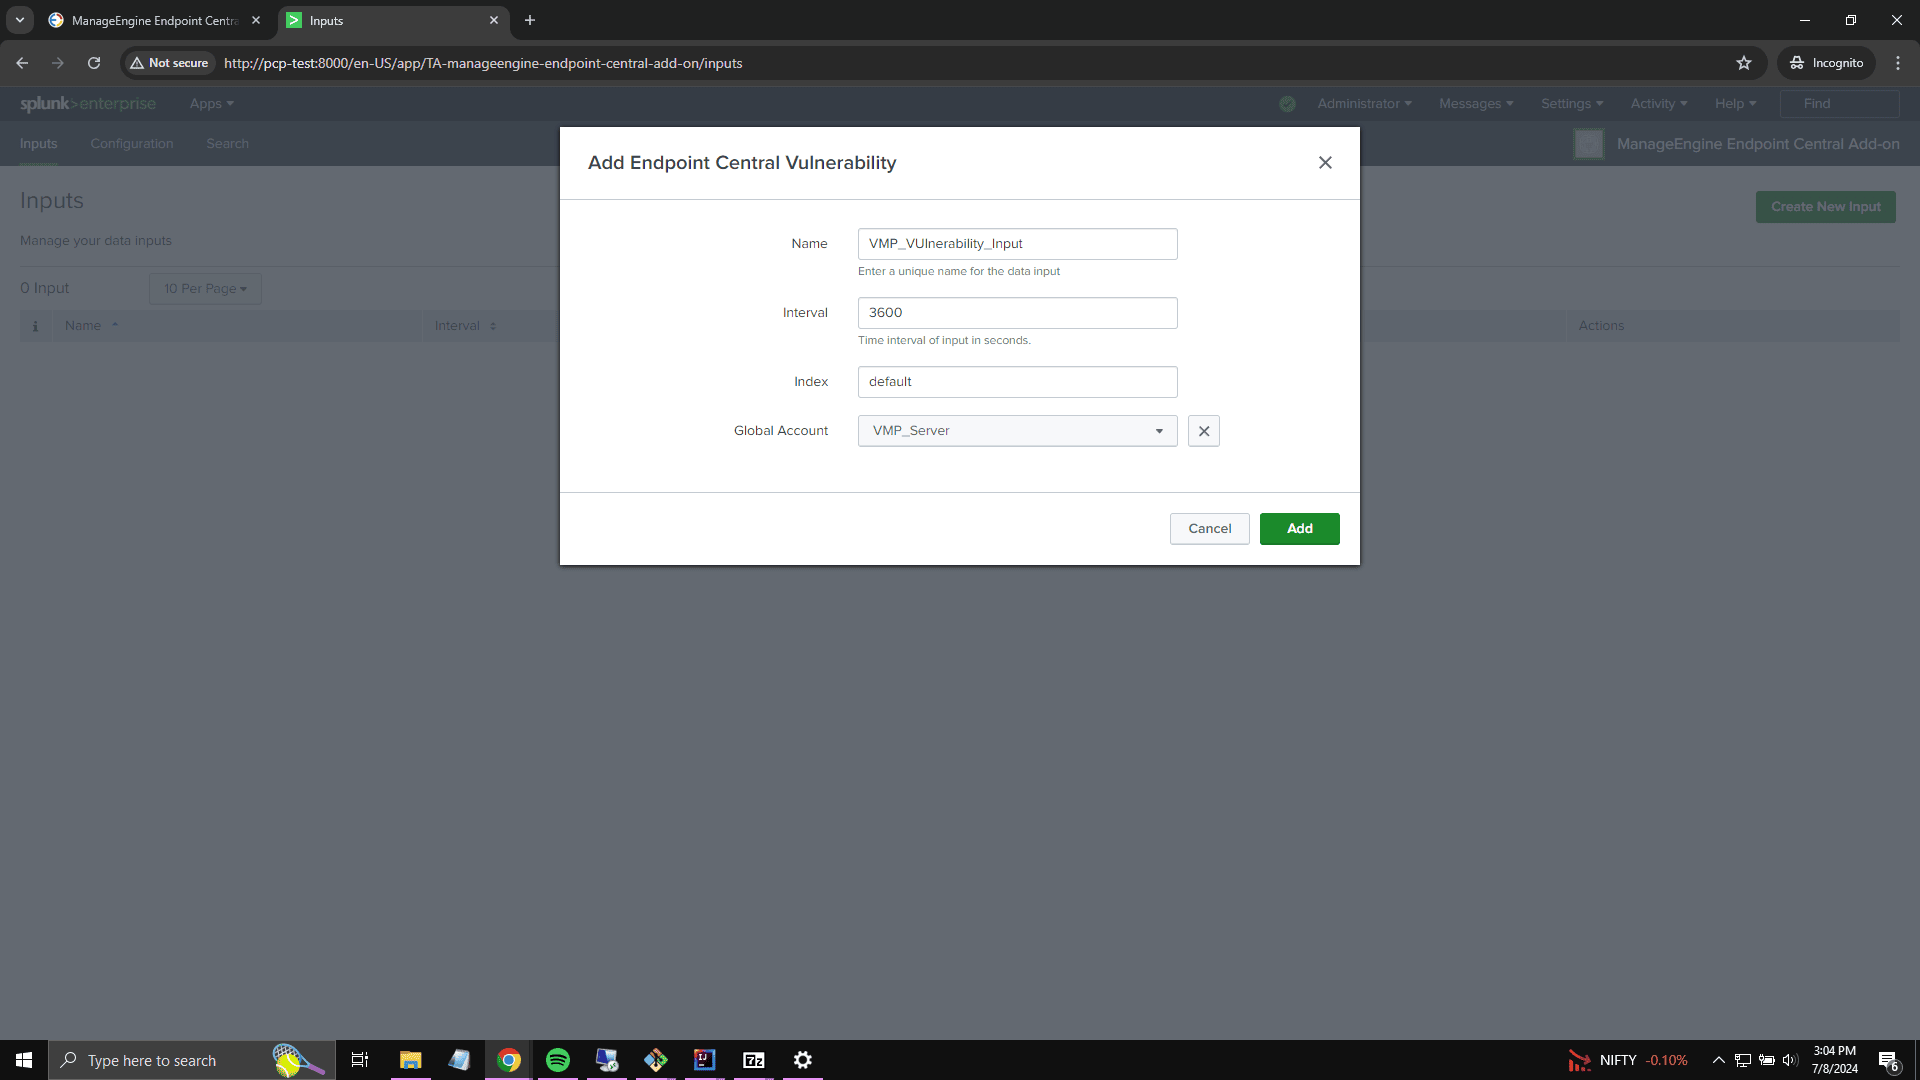Viewport: 1920px width, 1080px height.
Task: Open the Settings menu in Splunk
Action: pos(1570,103)
